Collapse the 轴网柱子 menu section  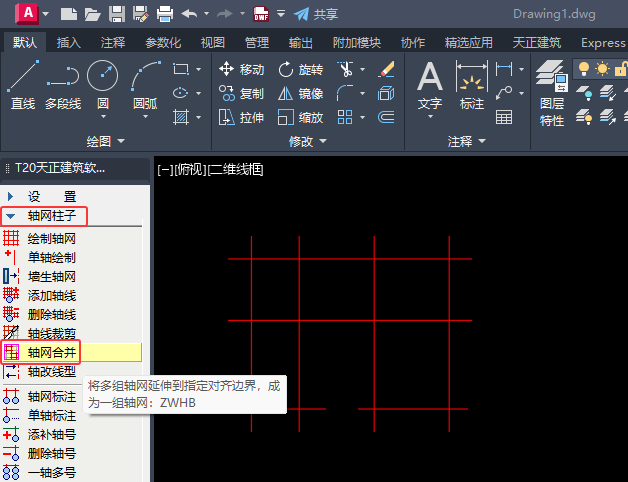pyautogui.click(x=10, y=216)
